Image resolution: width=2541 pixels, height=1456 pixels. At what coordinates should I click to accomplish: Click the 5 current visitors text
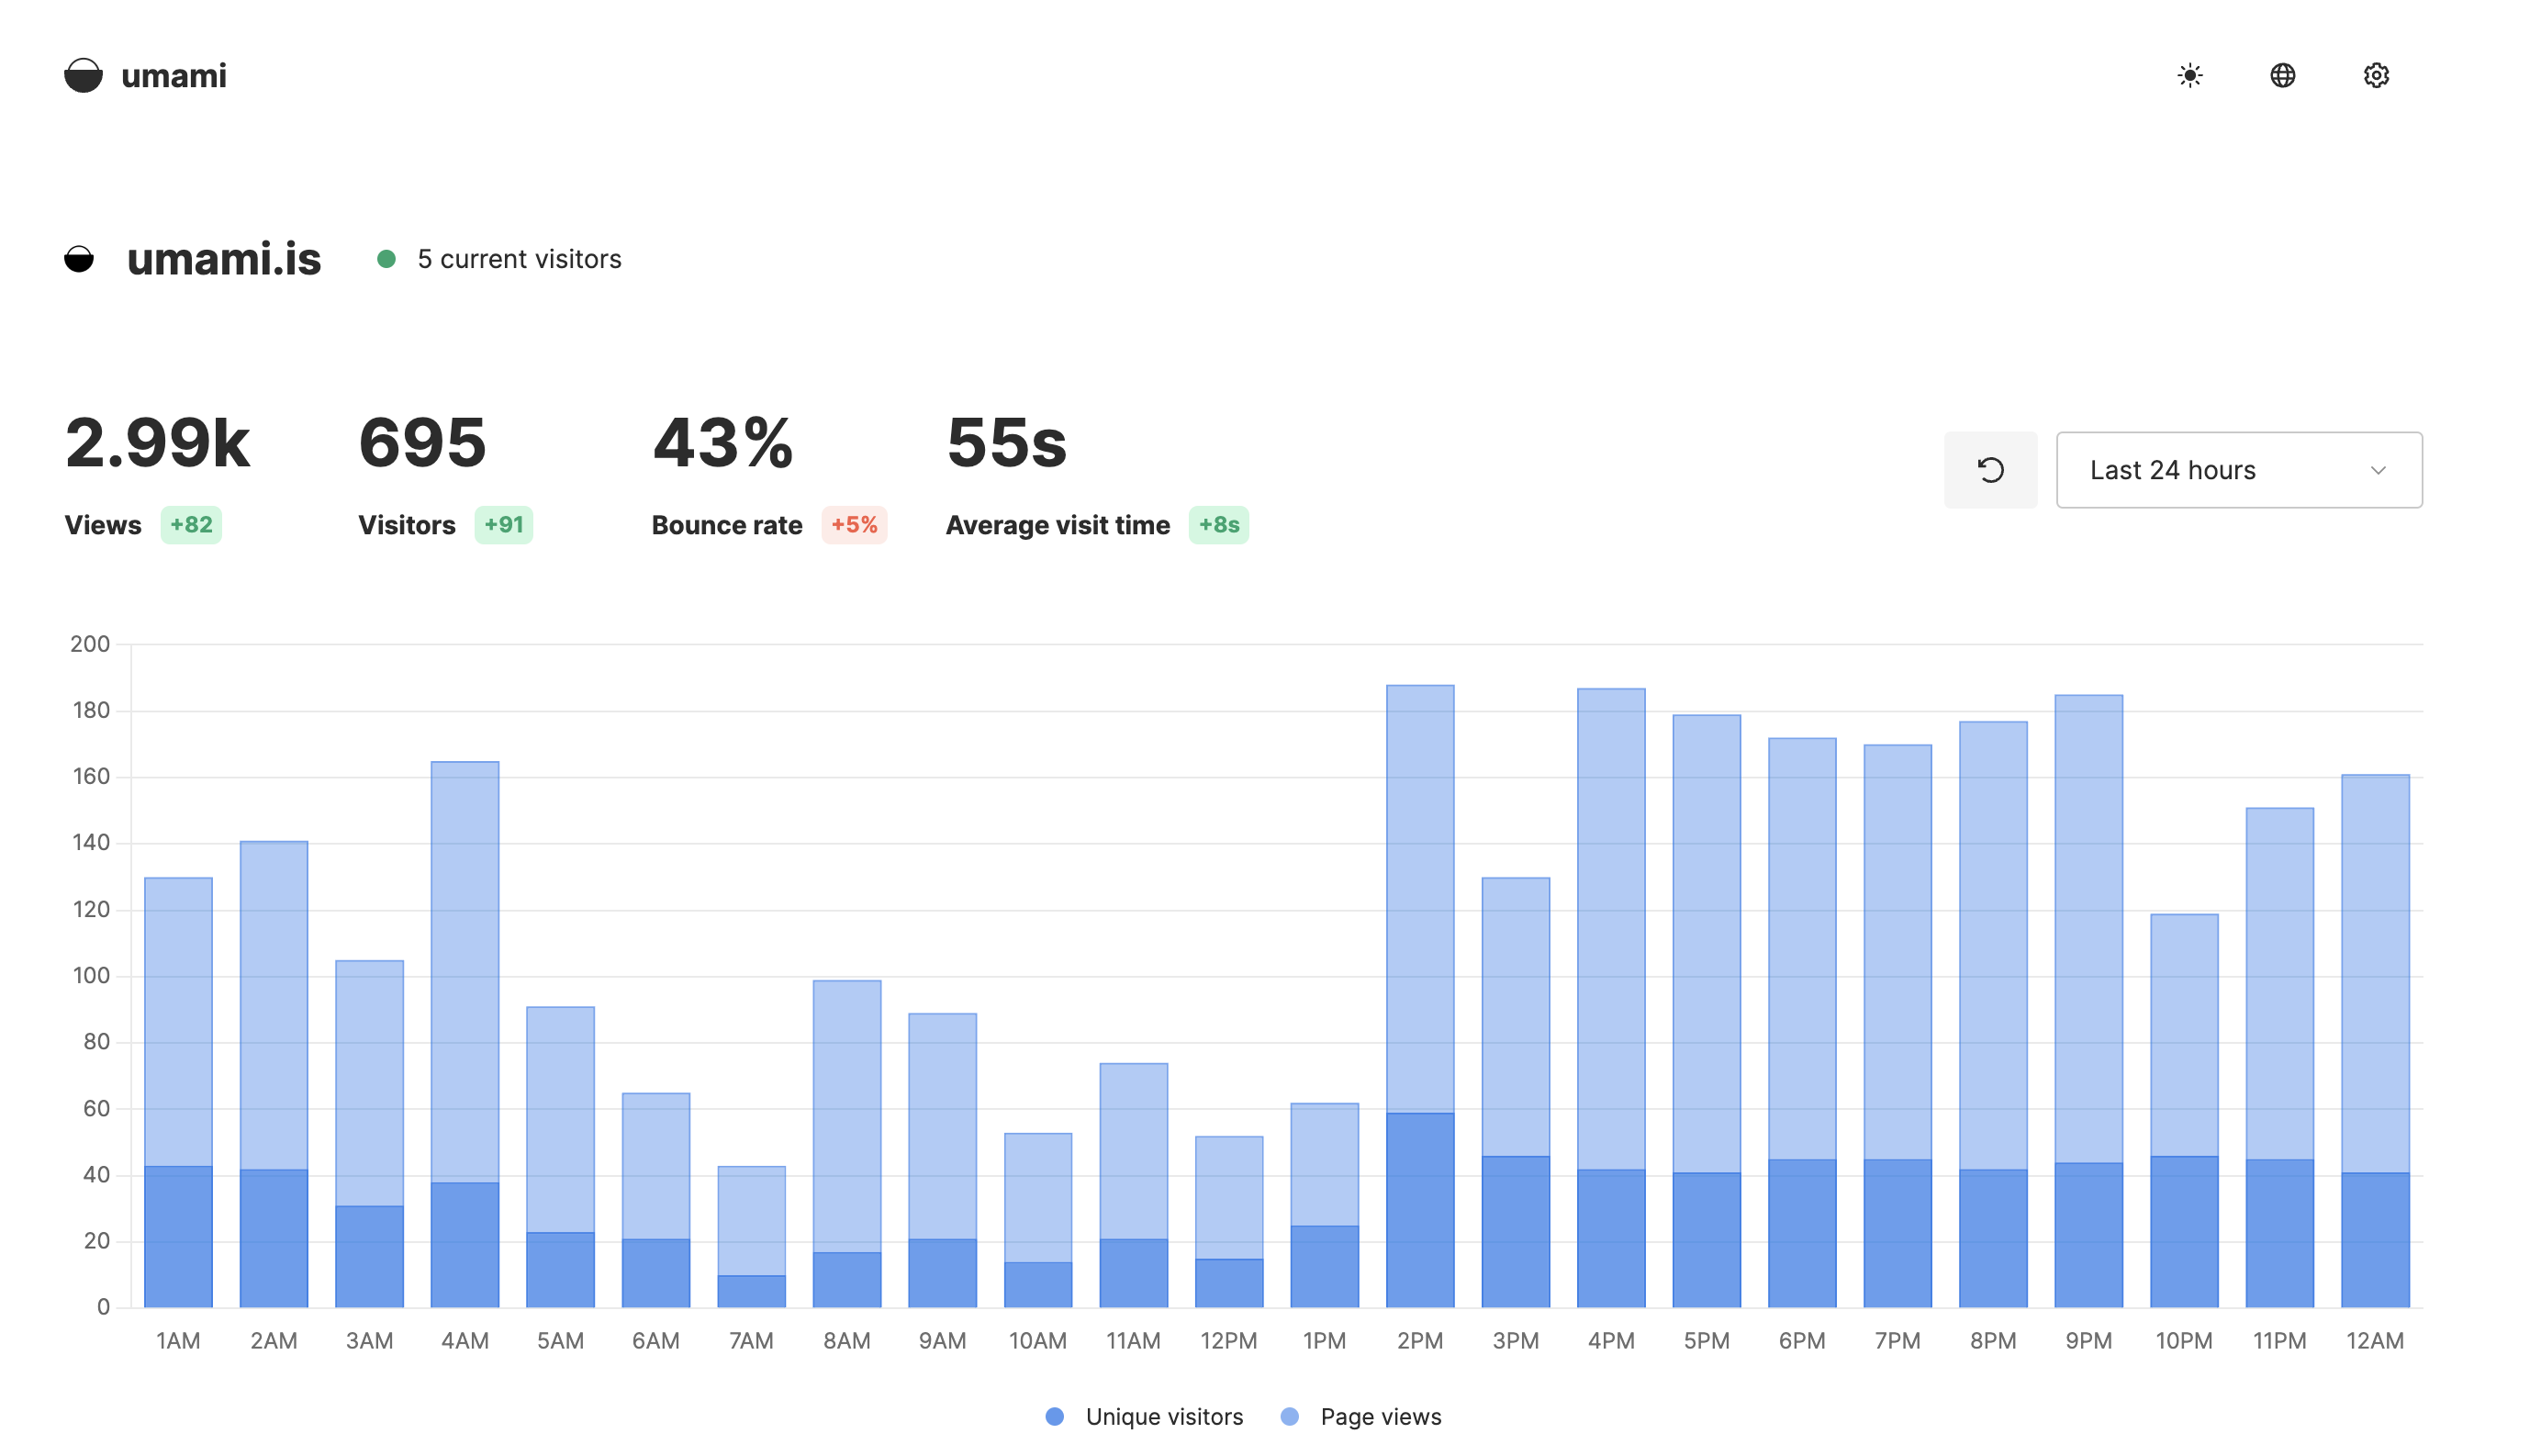tap(519, 259)
